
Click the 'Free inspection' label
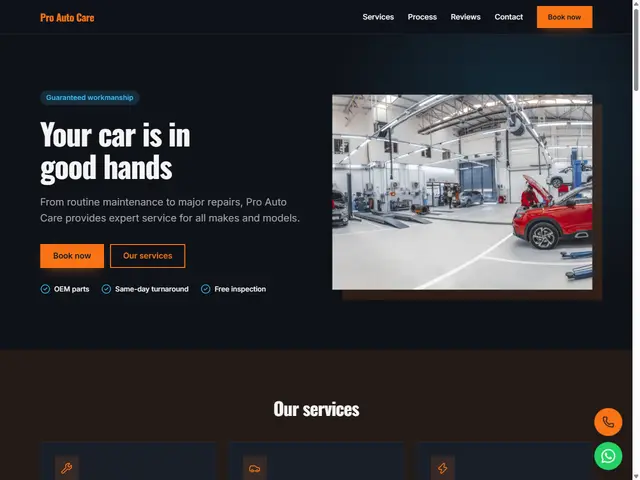240,289
